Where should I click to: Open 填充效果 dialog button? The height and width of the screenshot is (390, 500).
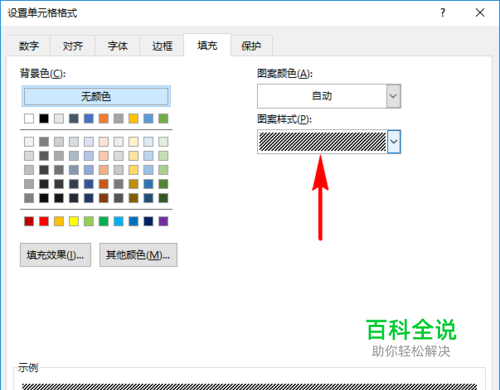(x=55, y=255)
